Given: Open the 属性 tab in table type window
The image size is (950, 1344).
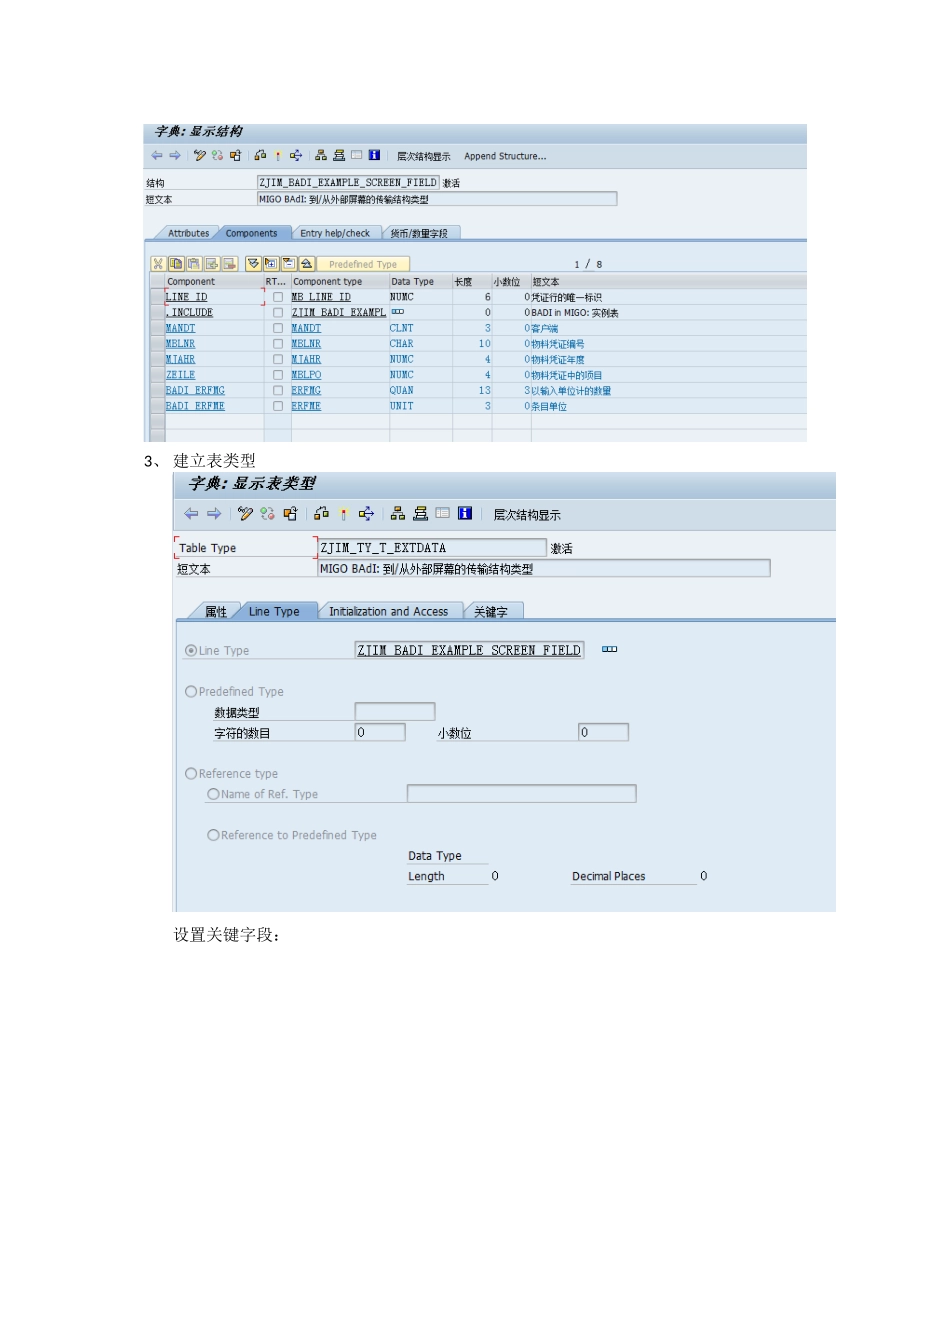Looking at the screenshot, I should pos(216,611).
